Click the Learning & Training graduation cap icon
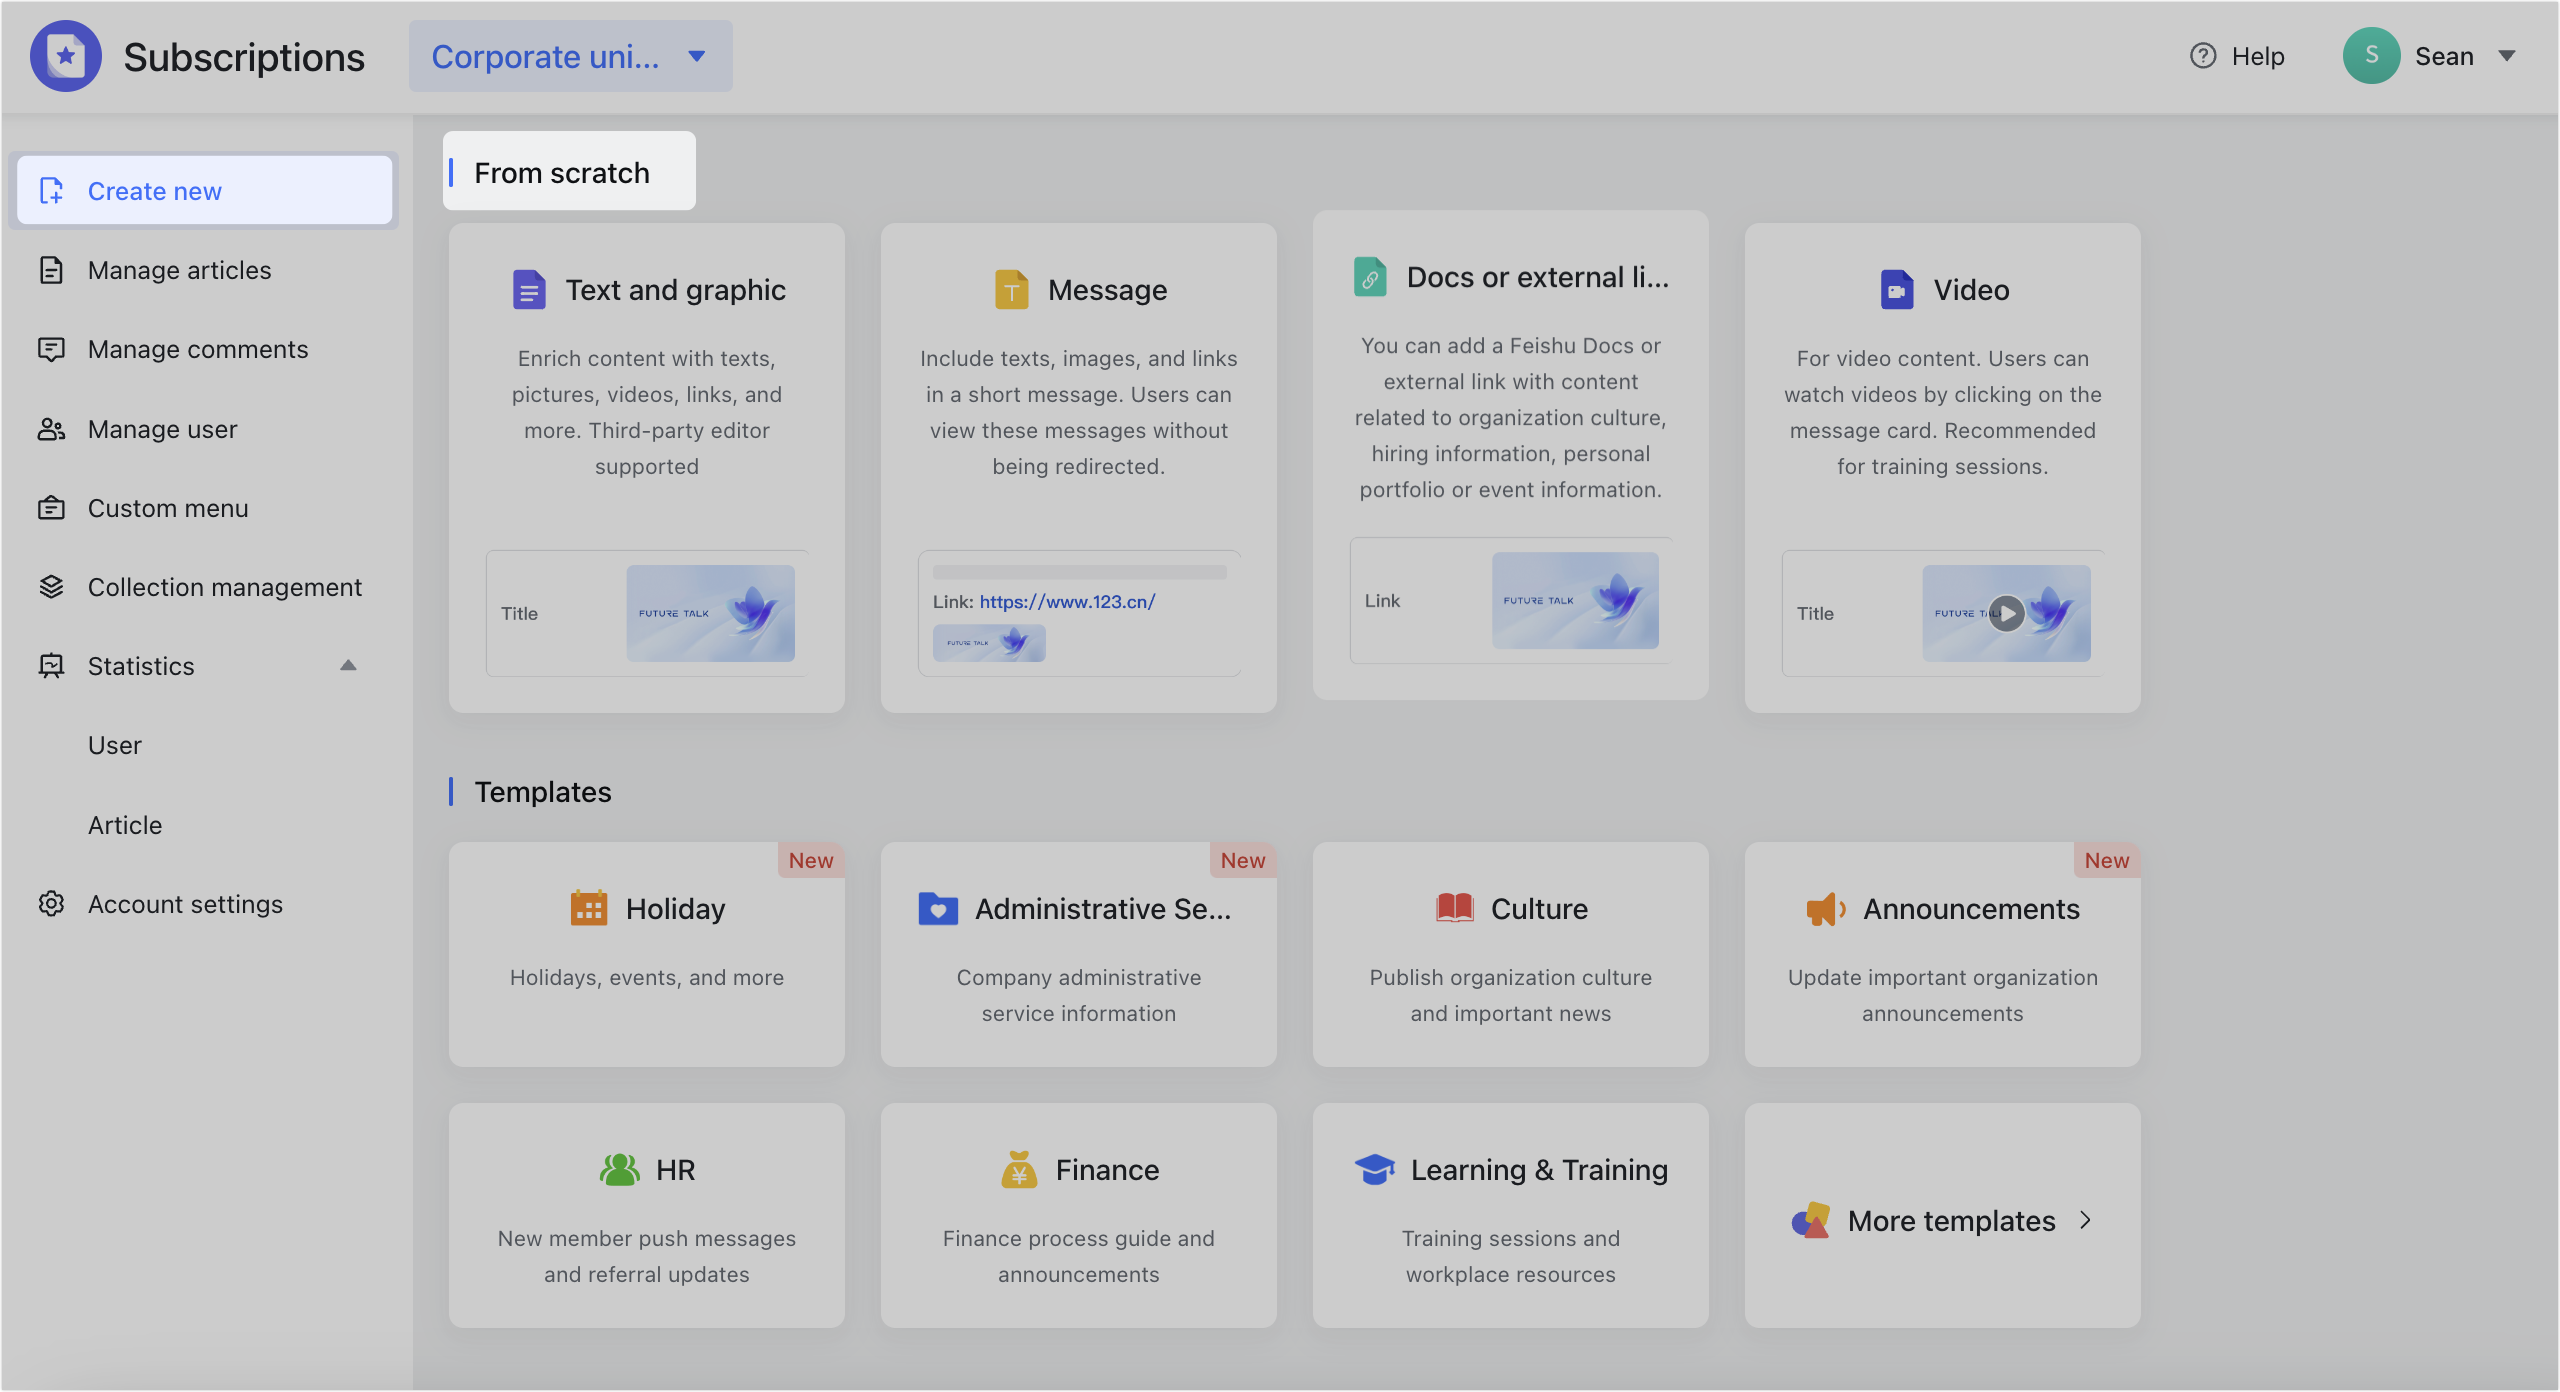The height and width of the screenshot is (1392, 2560). point(1374,1169)
